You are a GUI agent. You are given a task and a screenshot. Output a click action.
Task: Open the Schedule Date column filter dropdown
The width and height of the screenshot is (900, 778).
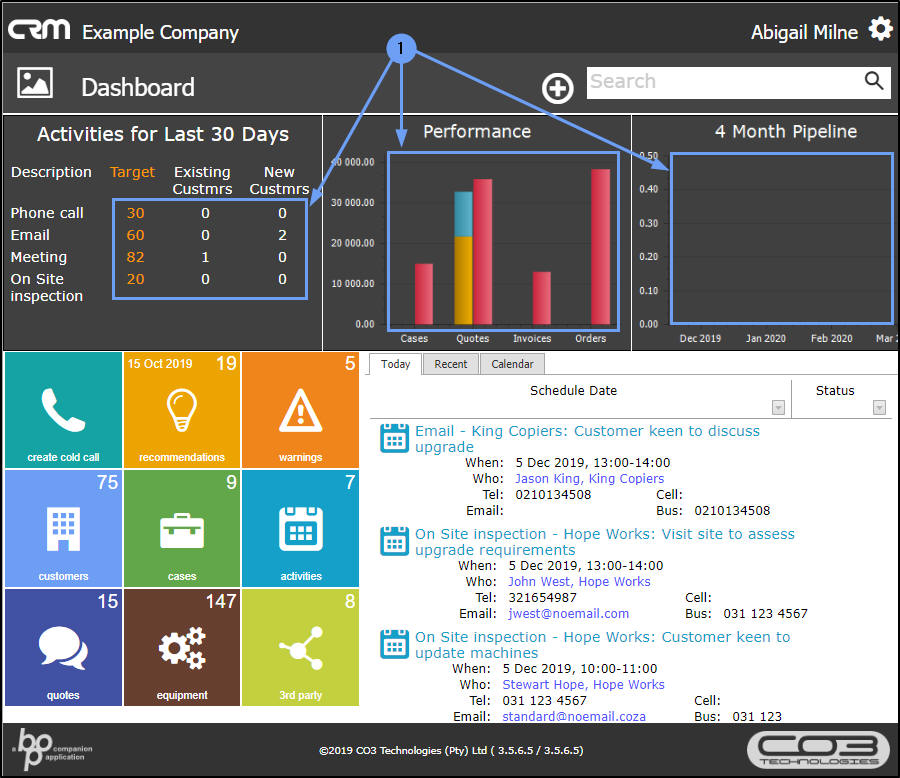point(778,407)
